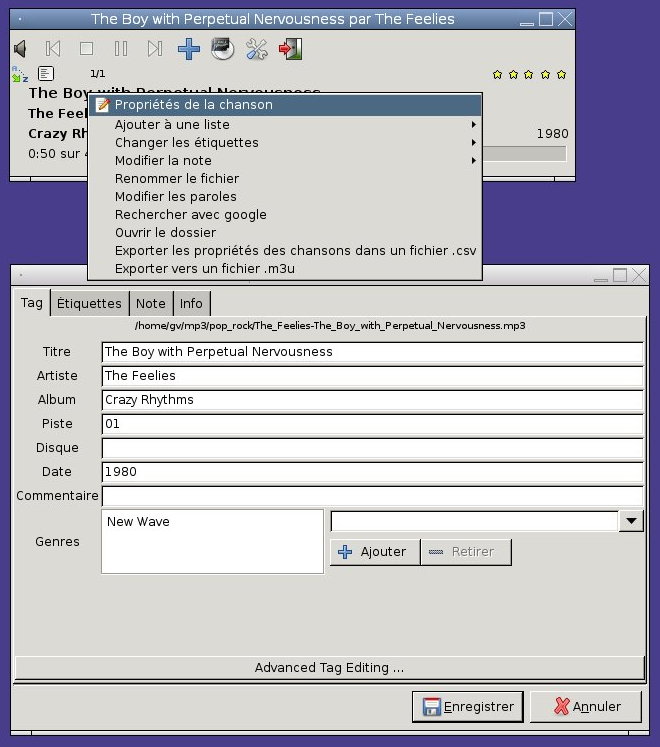Click the A-Z sort icon

tap(20, 74)
